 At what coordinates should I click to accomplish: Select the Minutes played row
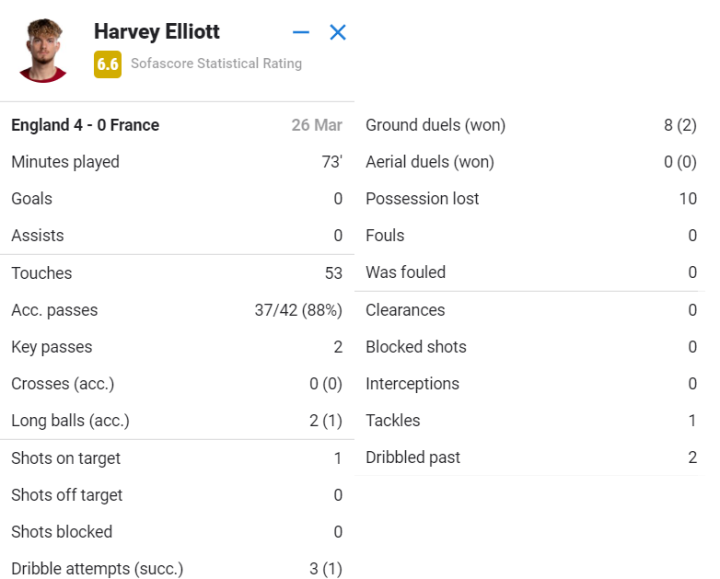(x=176, y=162)
